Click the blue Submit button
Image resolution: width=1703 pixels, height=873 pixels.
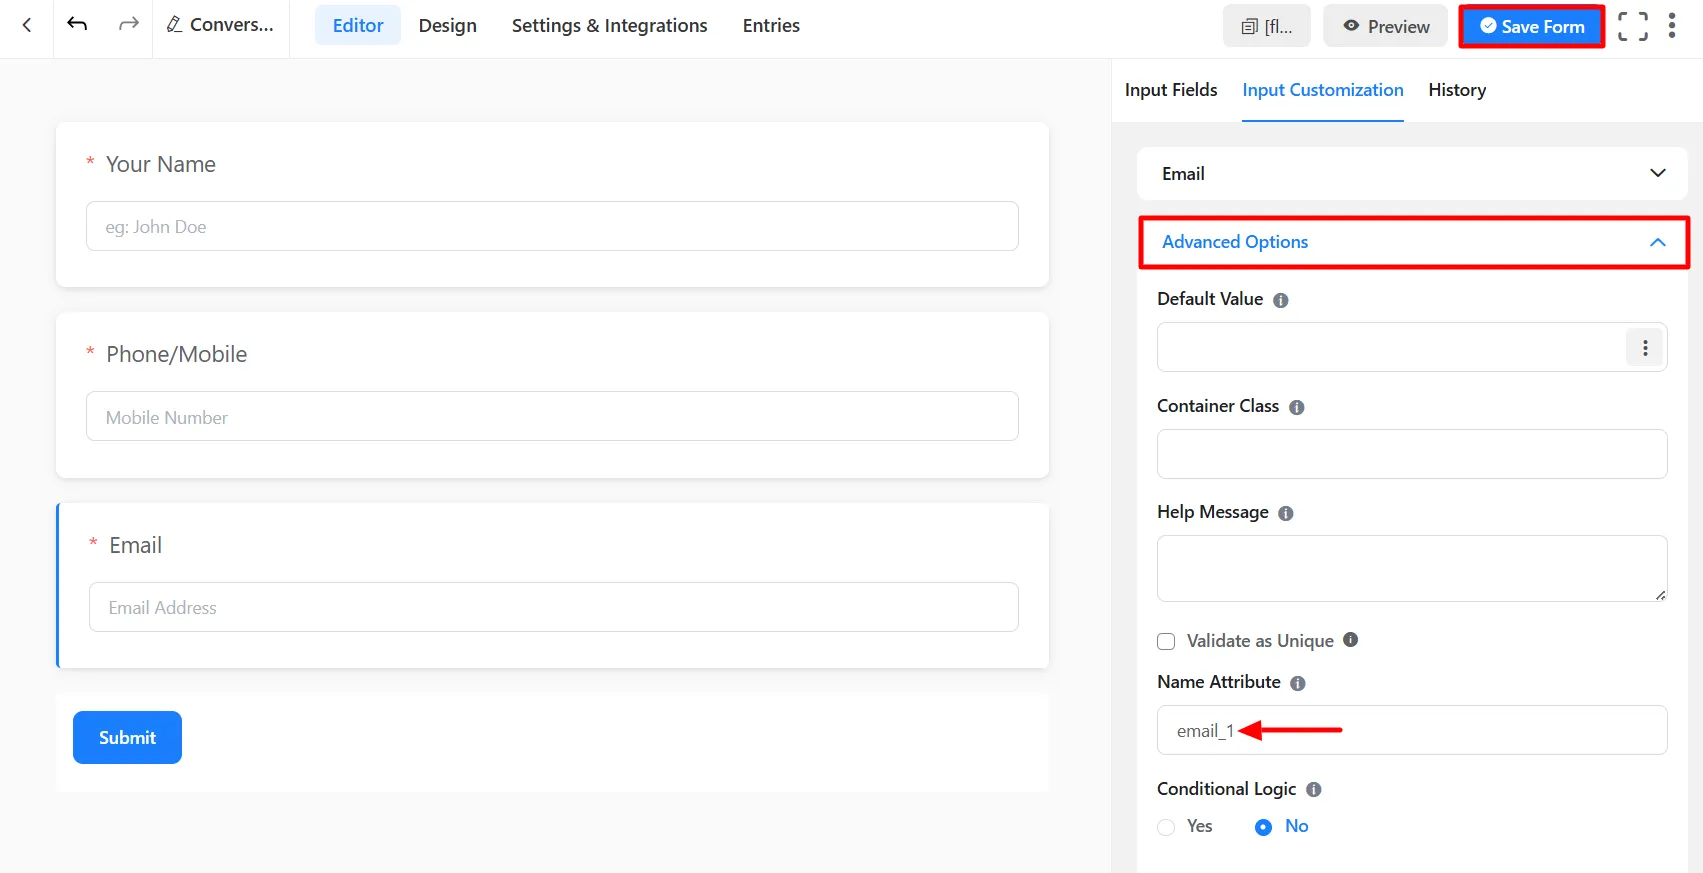[x=127, y=738]
